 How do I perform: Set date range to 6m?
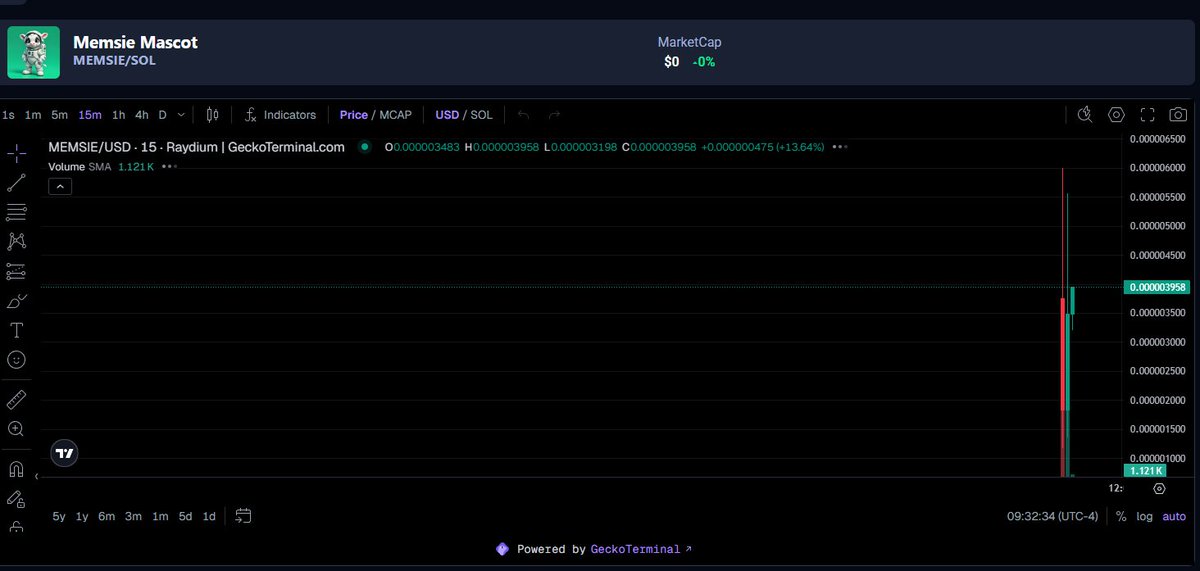107,516
